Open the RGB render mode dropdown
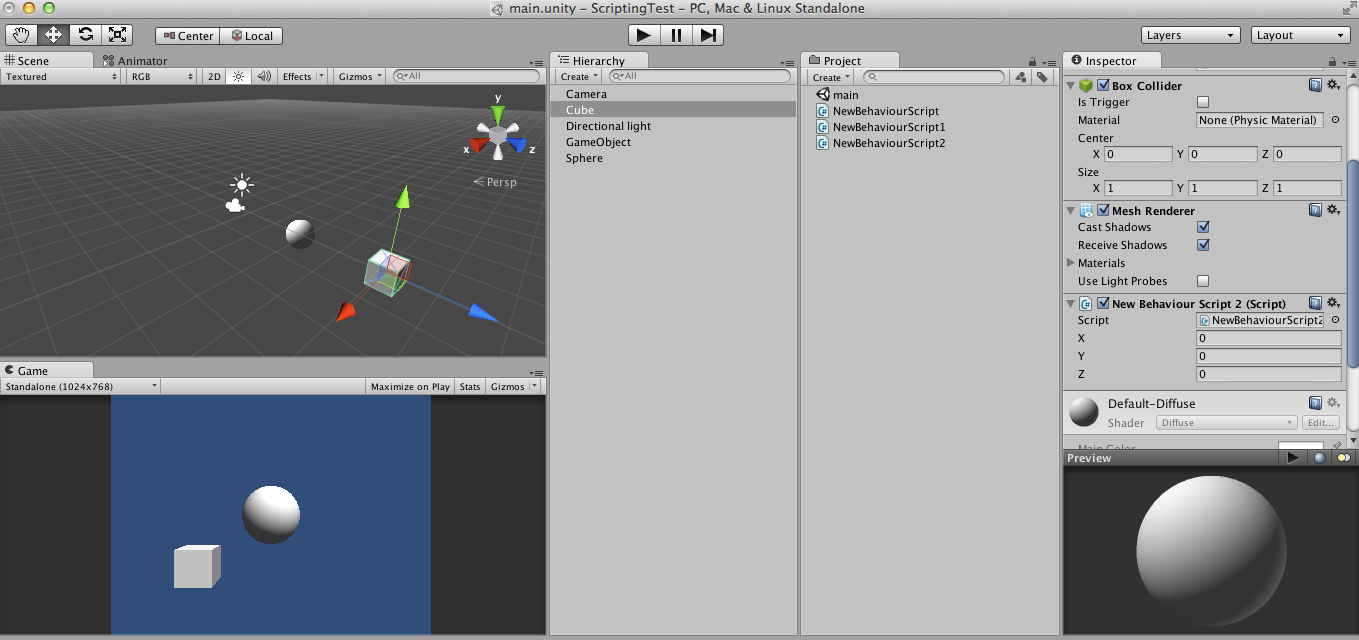1359x640 pixels. click(161, 76)
